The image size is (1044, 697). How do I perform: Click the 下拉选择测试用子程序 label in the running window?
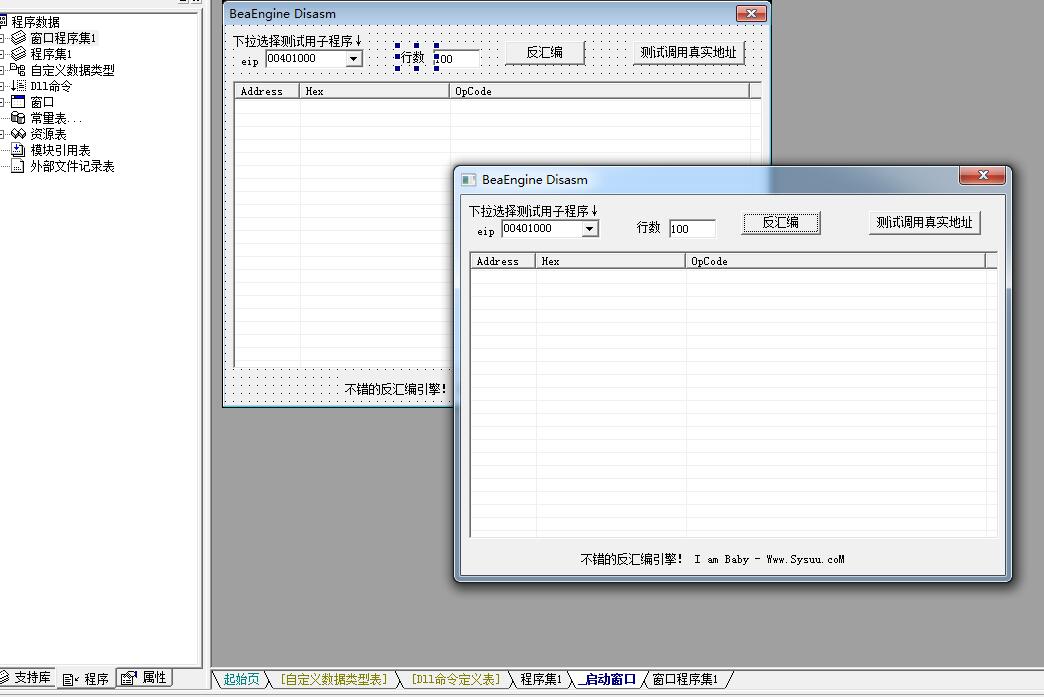533,211
